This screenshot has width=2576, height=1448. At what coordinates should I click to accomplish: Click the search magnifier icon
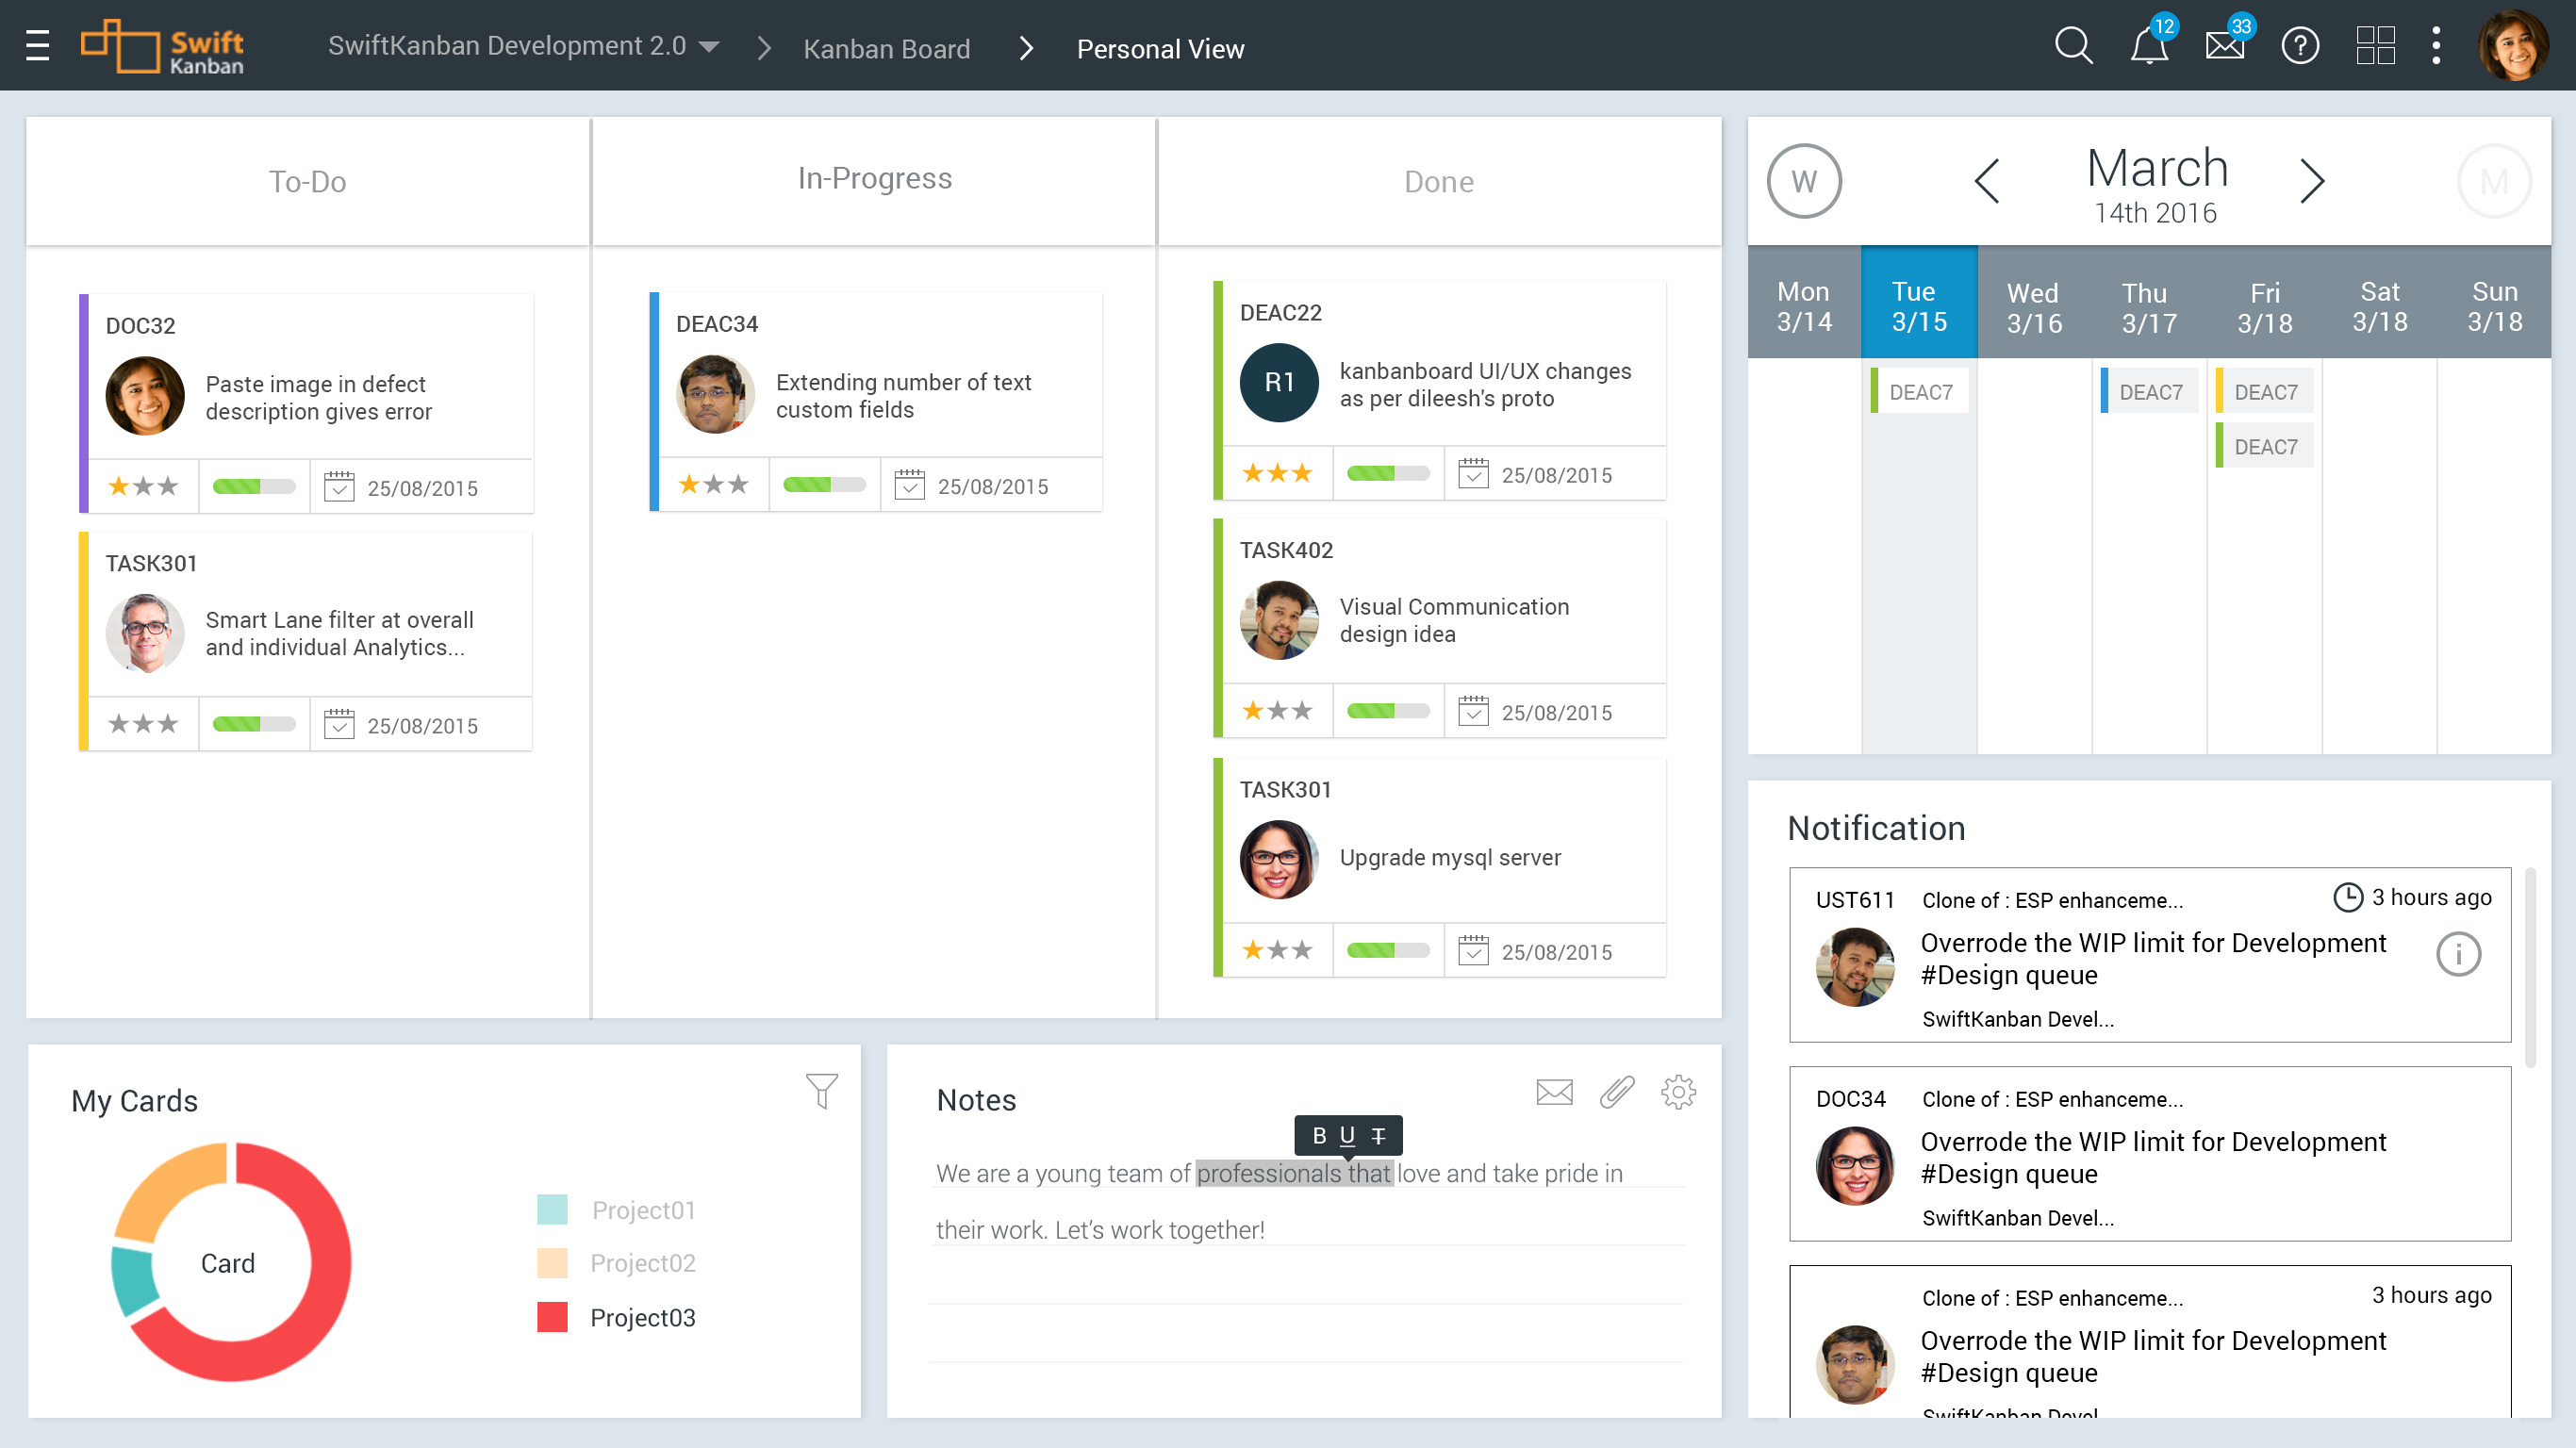[2073, 46]
